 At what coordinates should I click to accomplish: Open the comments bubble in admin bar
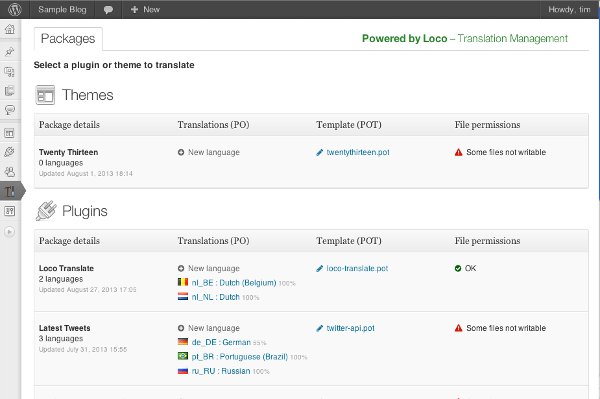point(108,10)
